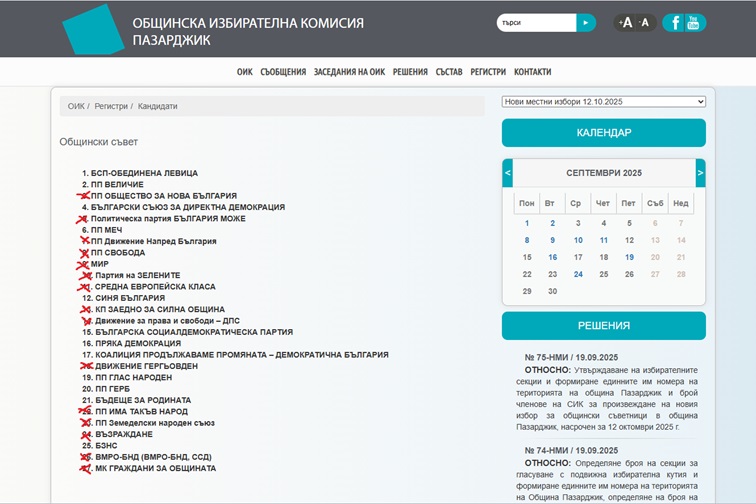This screenshot has height=504, width=756.
Task: Focus the търси search field
Action: coord(536,22)
